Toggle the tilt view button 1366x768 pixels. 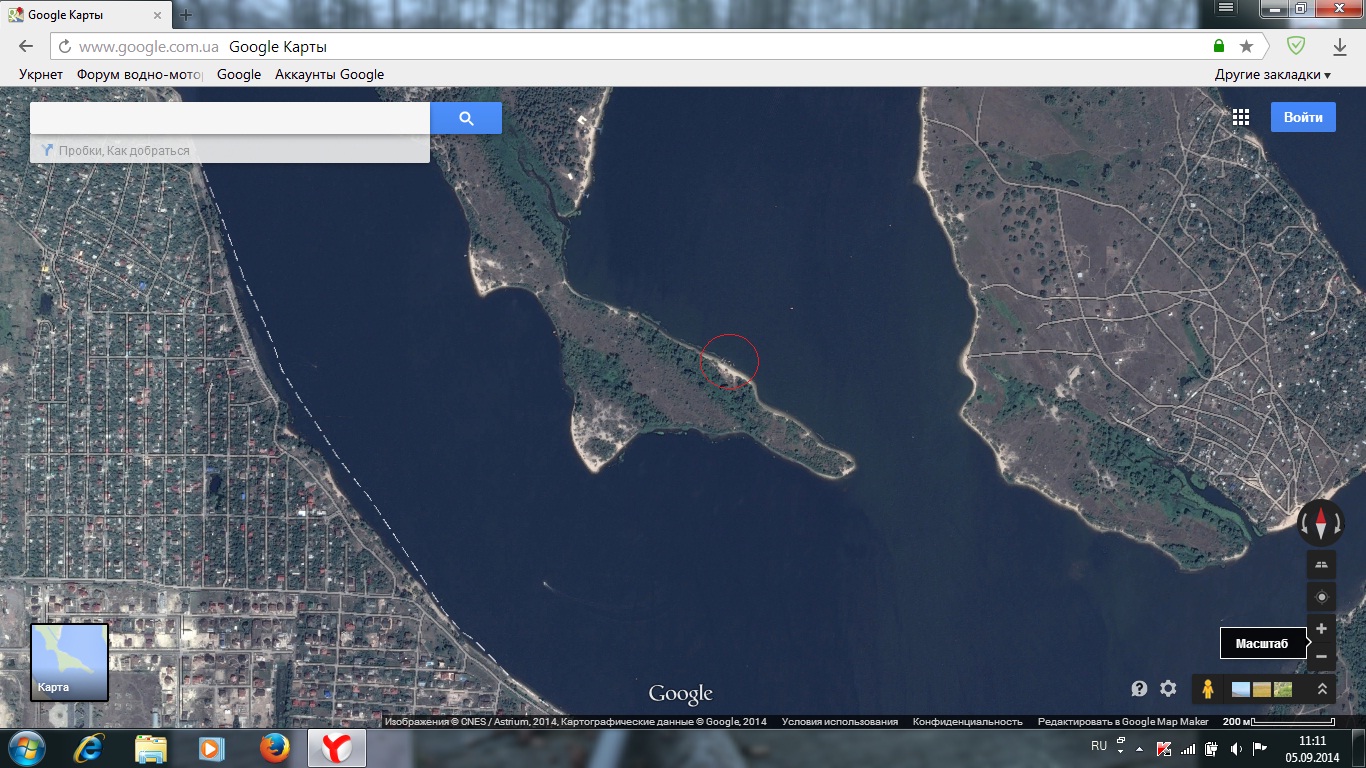1321,564
